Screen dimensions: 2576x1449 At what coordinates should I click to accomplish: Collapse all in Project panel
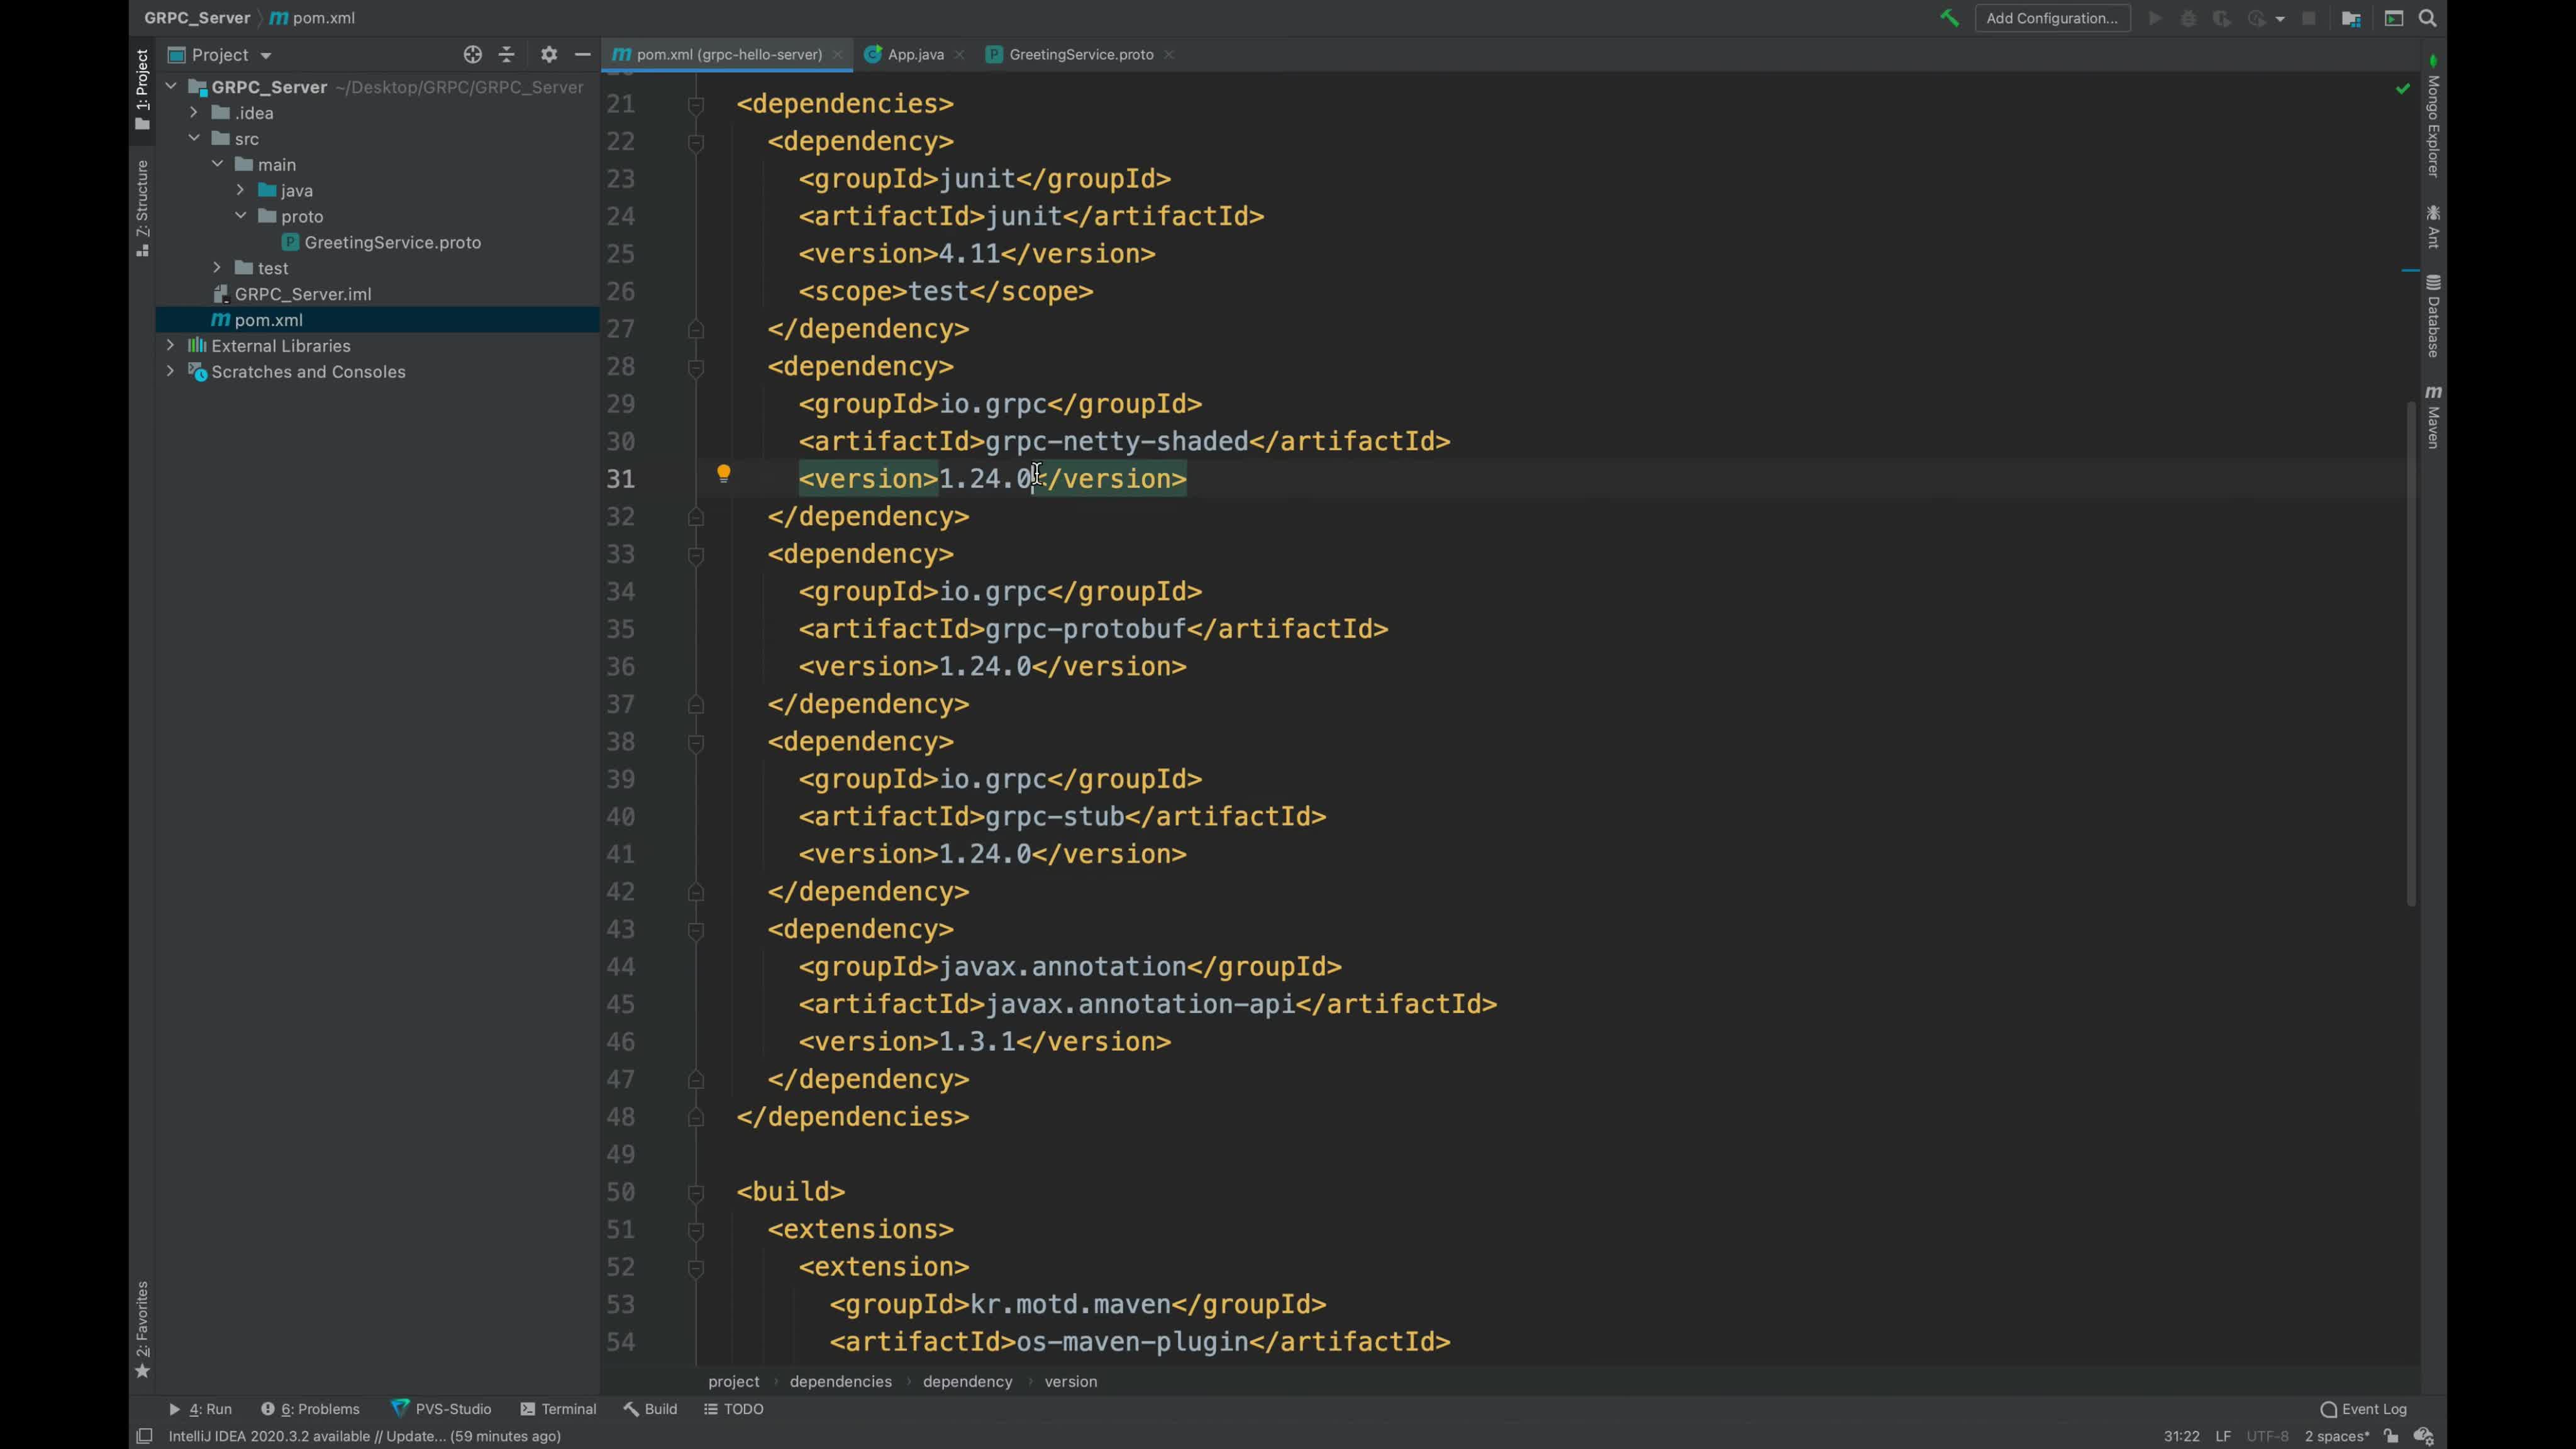coord(507,55)
